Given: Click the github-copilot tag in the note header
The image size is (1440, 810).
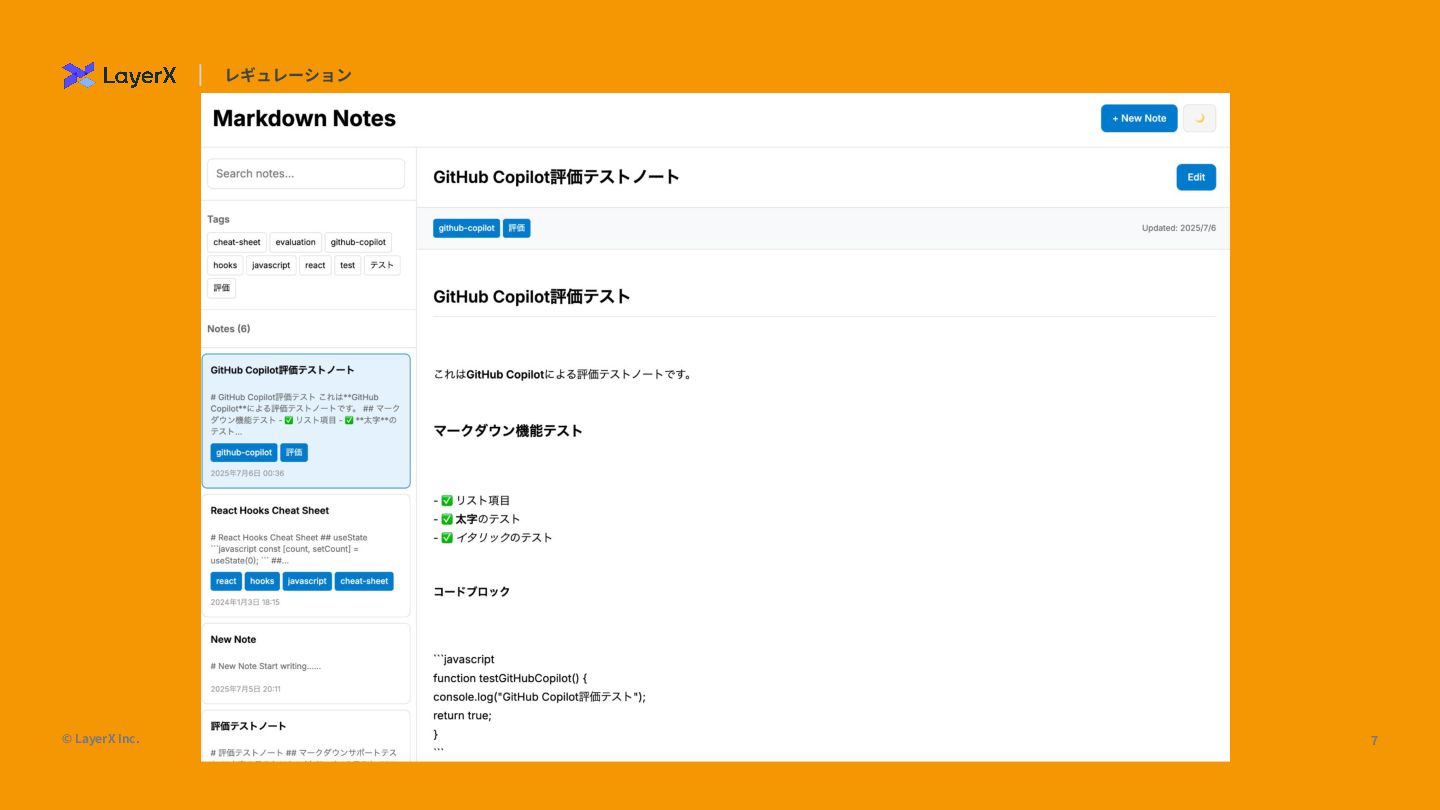Looking at the screenshot, I should [466, 228].
